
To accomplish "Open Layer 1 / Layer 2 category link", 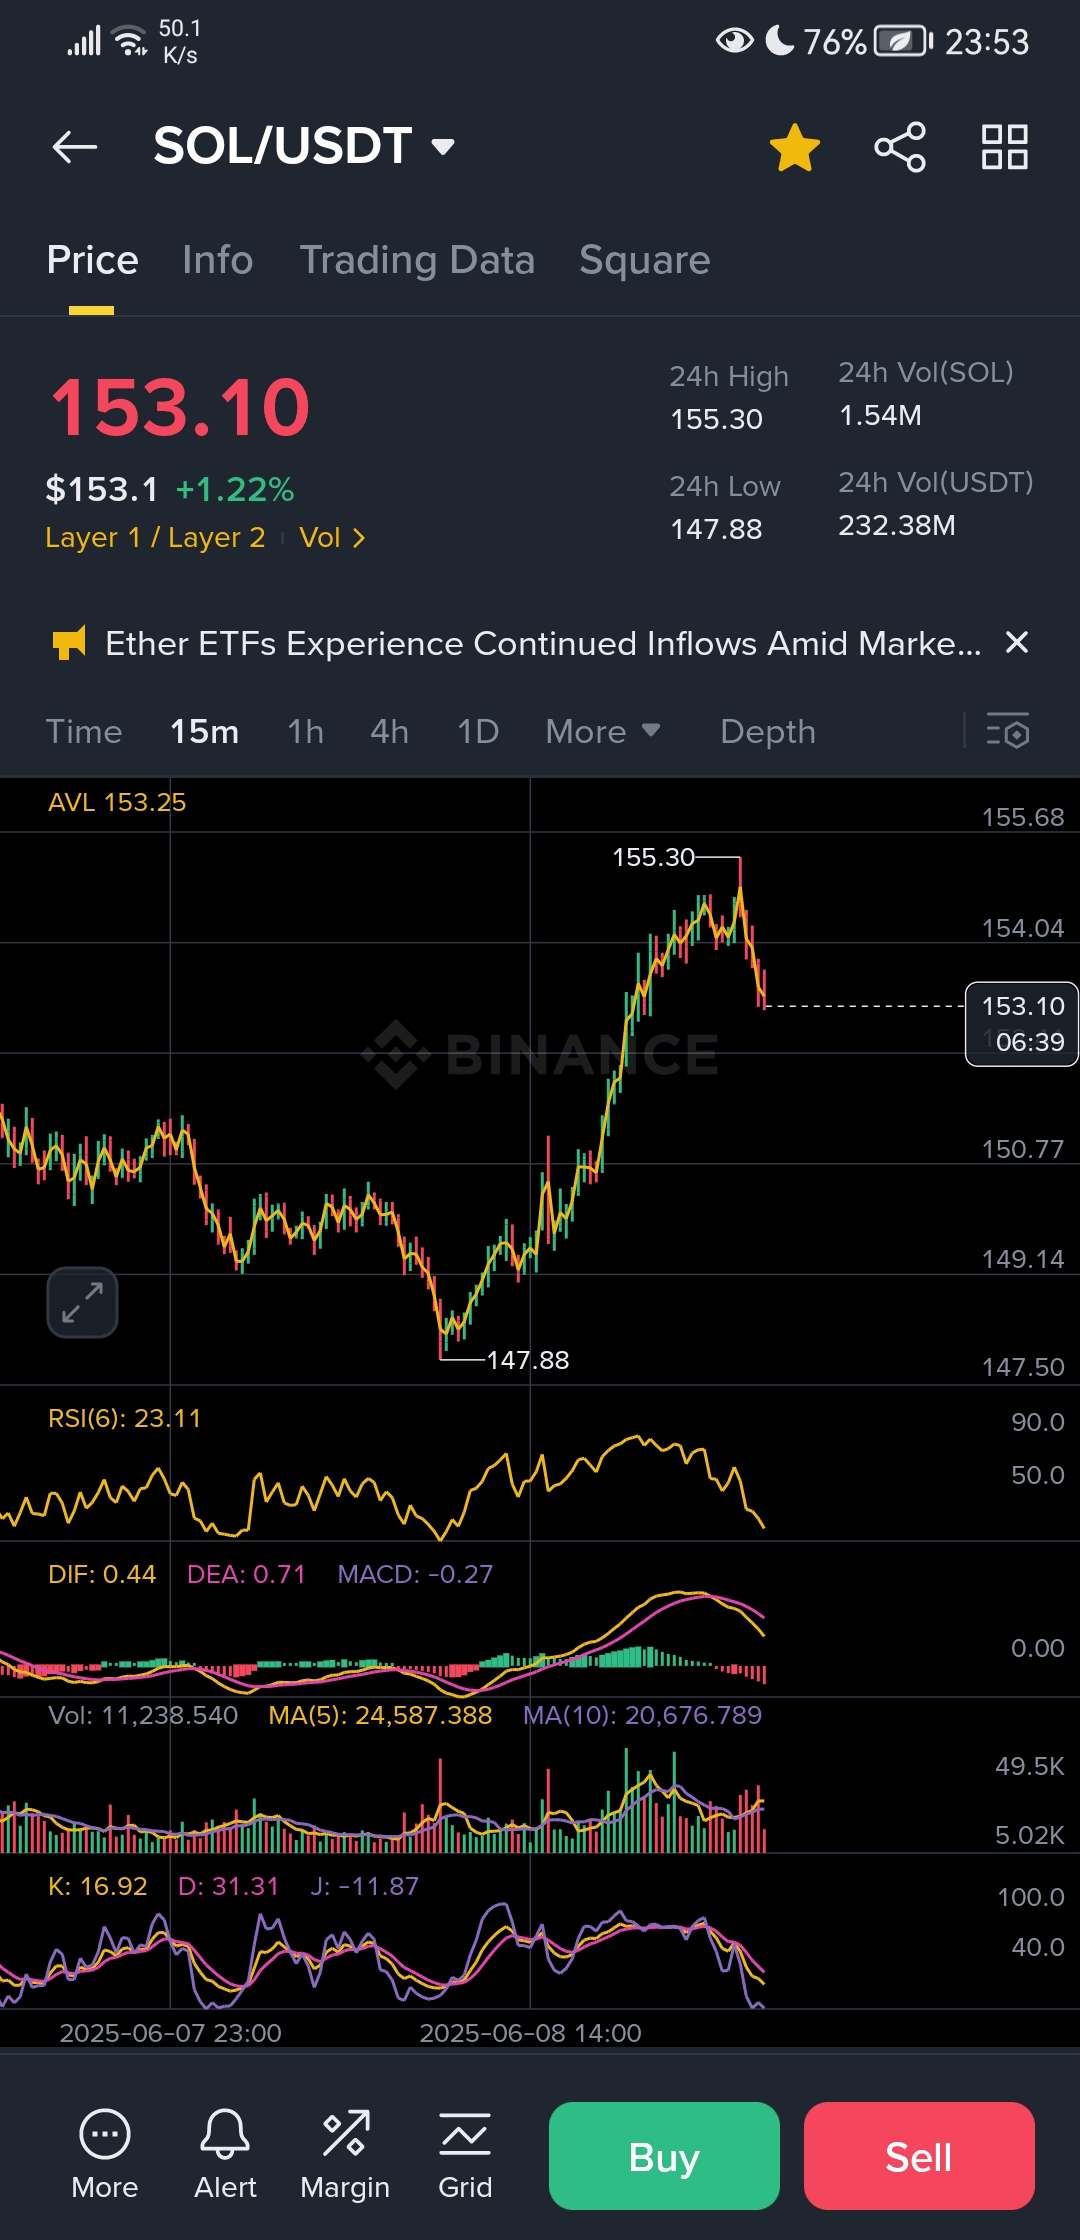I will click(x=155, y=538).
